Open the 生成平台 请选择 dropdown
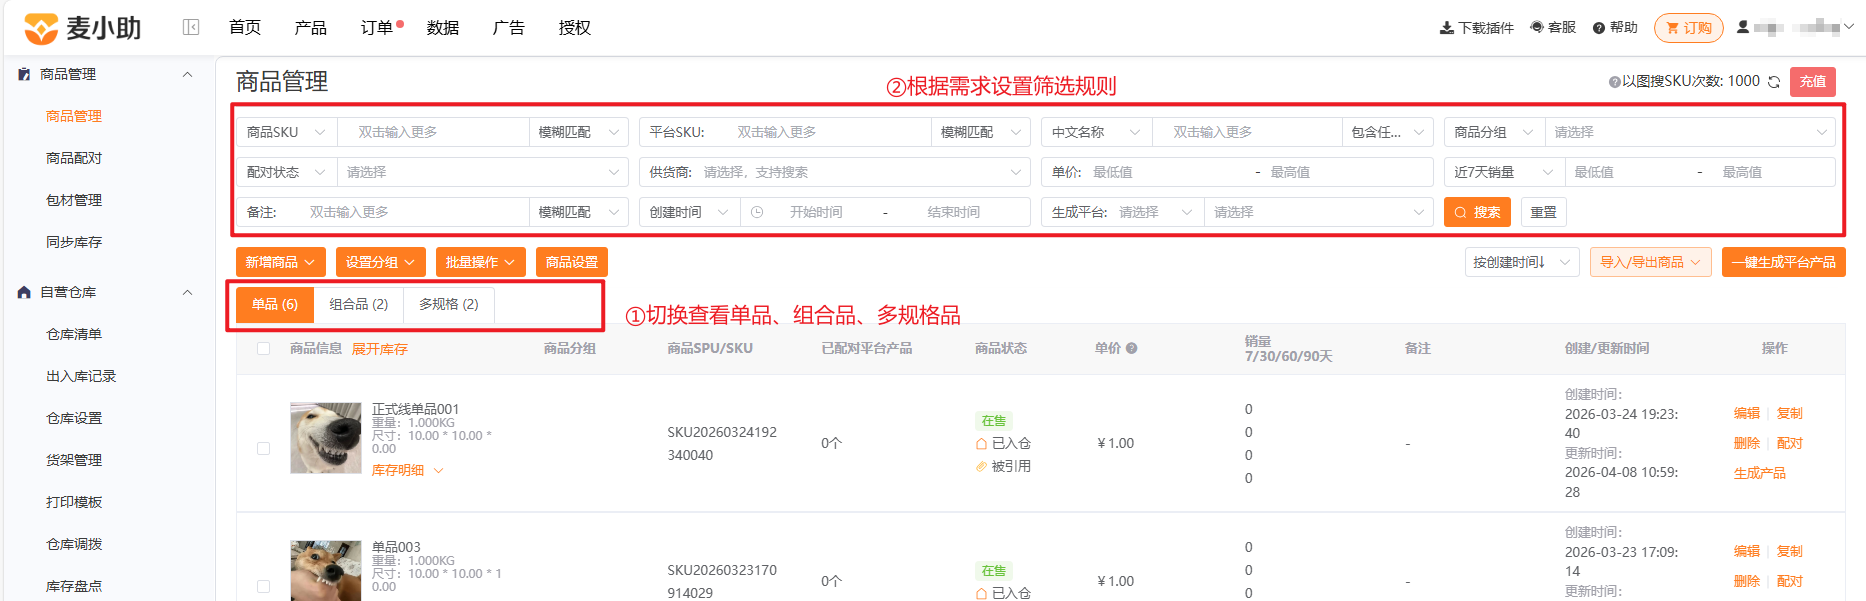 (1155, 212)
